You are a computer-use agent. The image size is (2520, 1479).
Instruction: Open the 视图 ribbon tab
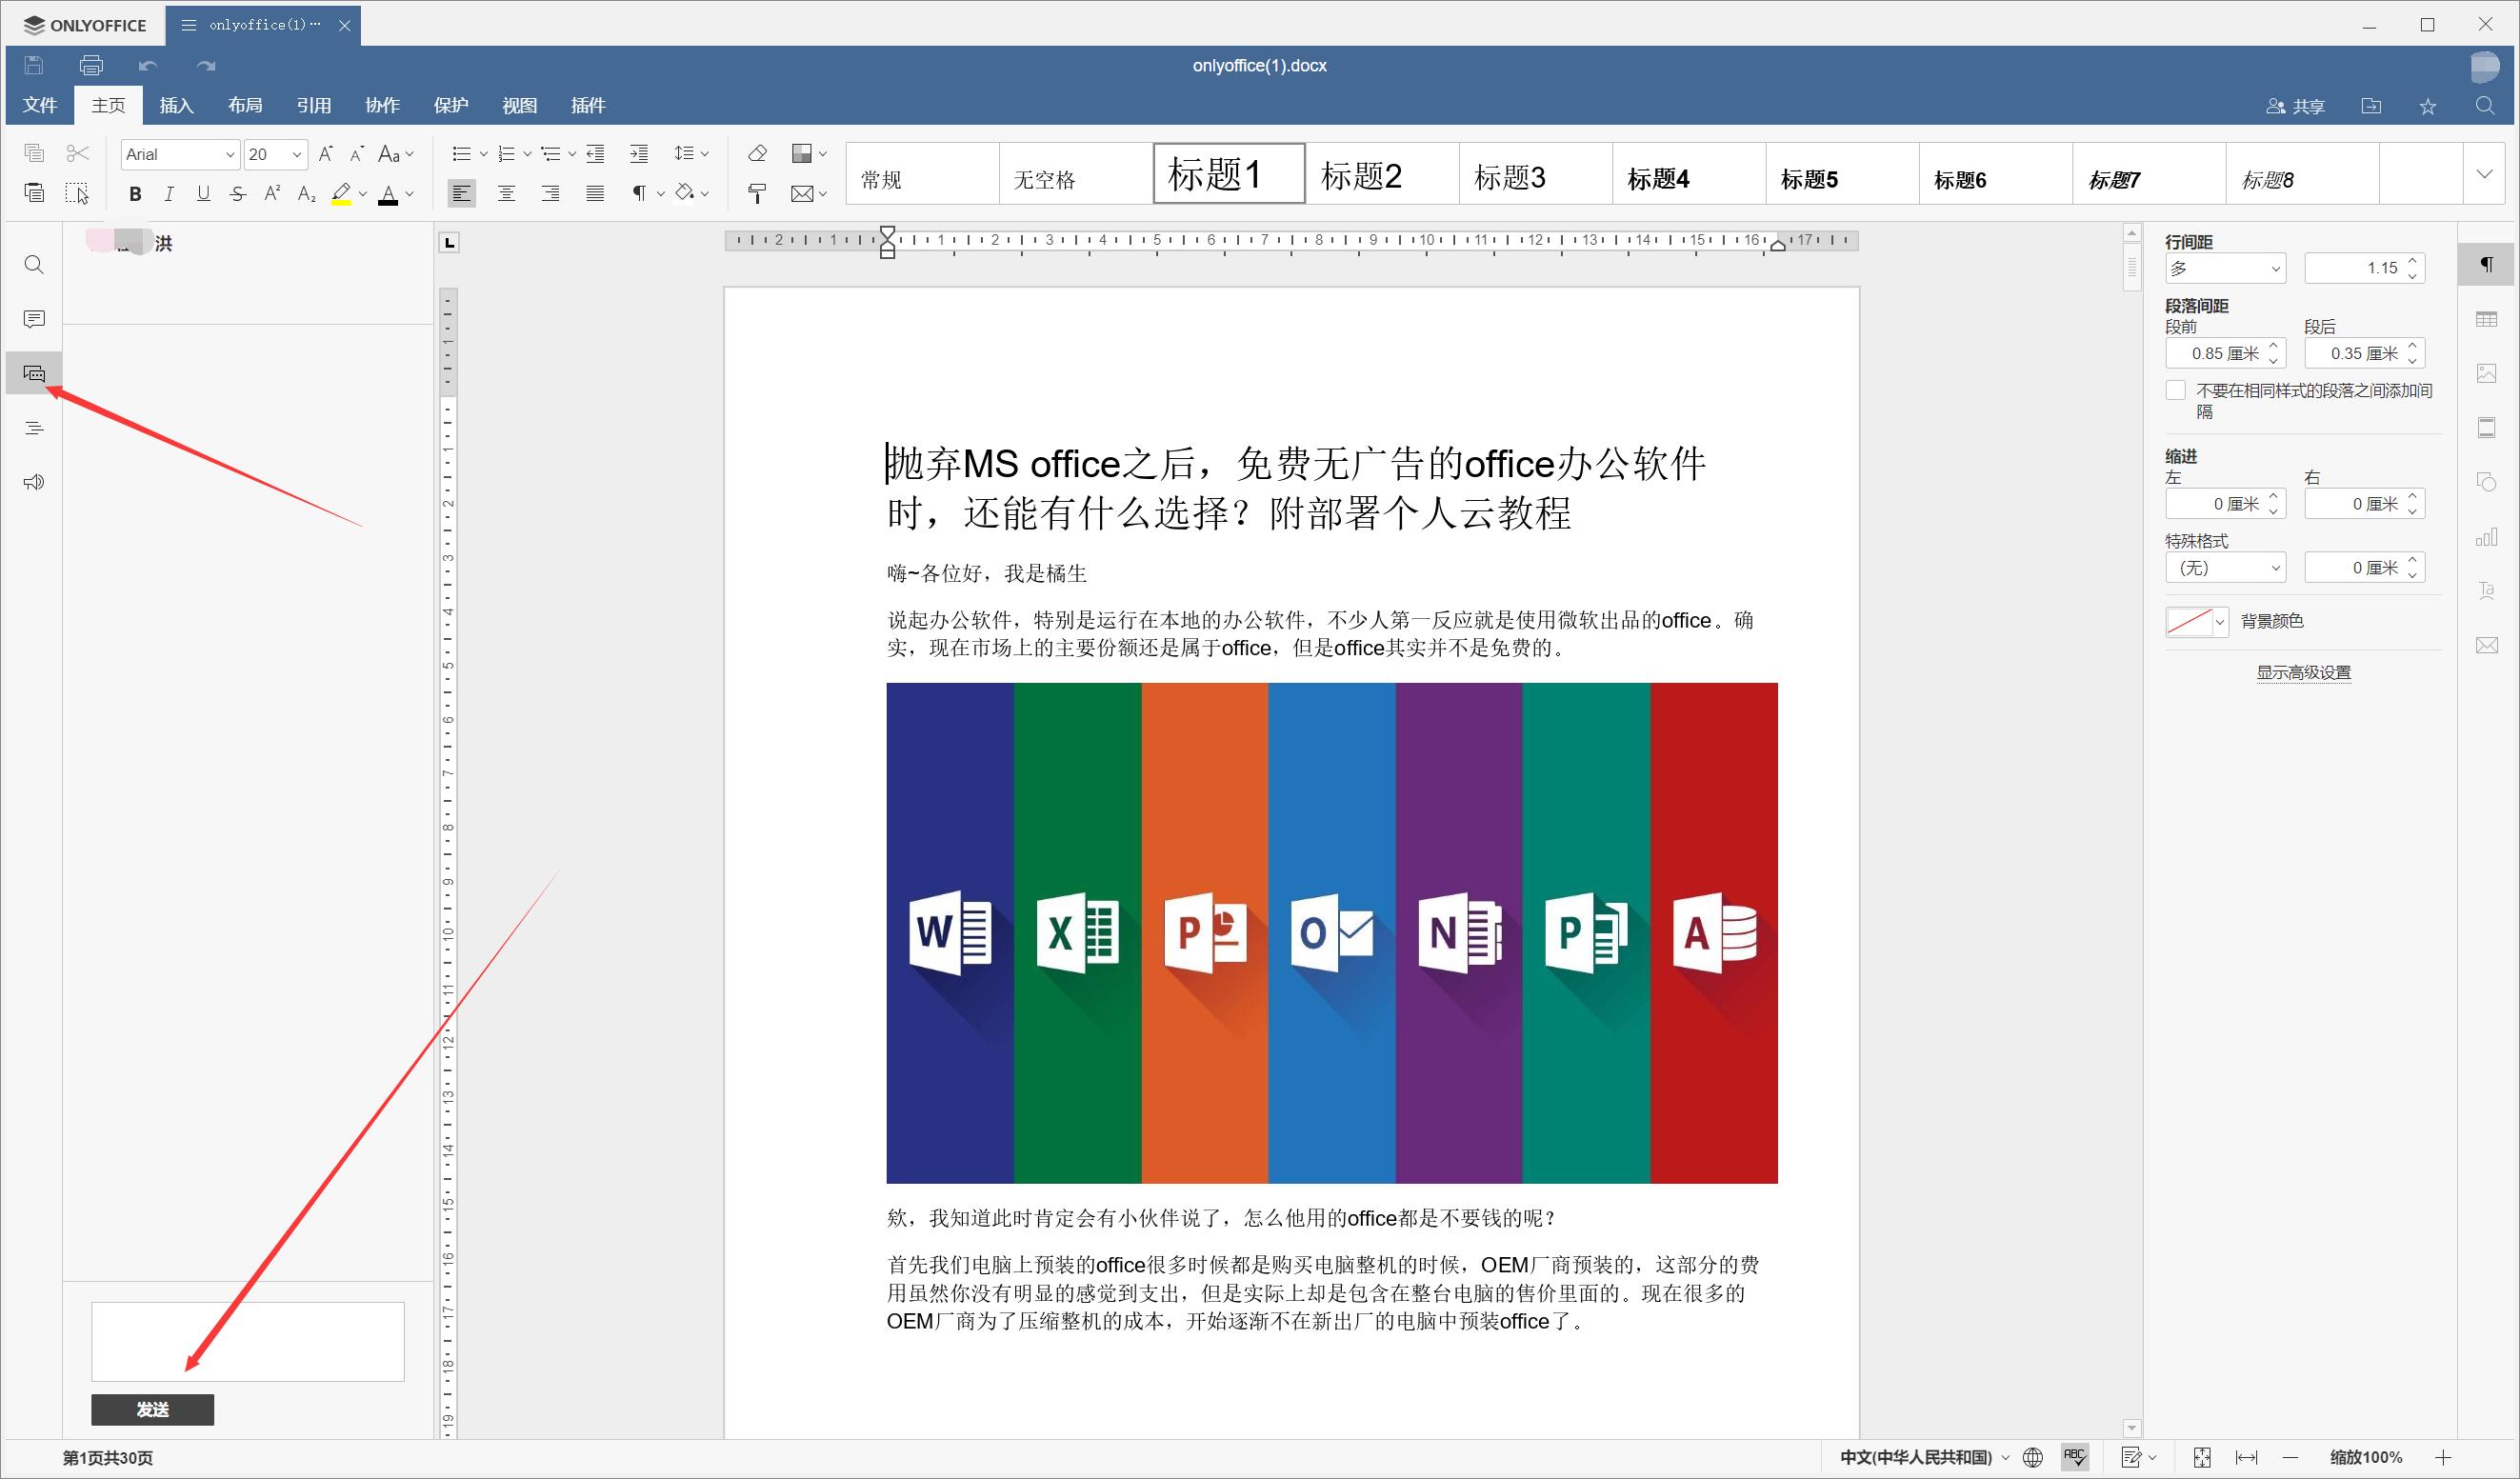pyautogui.click(x=520, y=105)
